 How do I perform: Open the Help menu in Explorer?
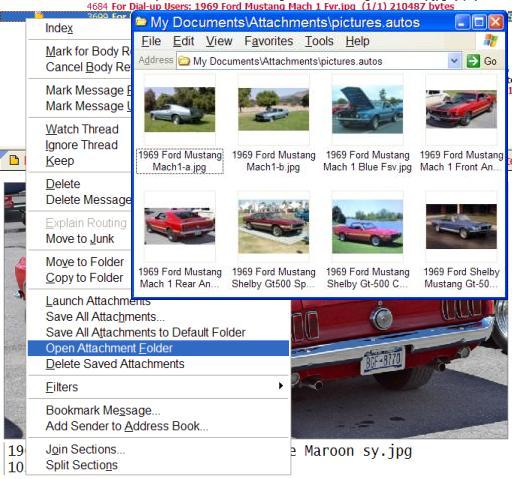pyautogui.click(x=357, y=41)
